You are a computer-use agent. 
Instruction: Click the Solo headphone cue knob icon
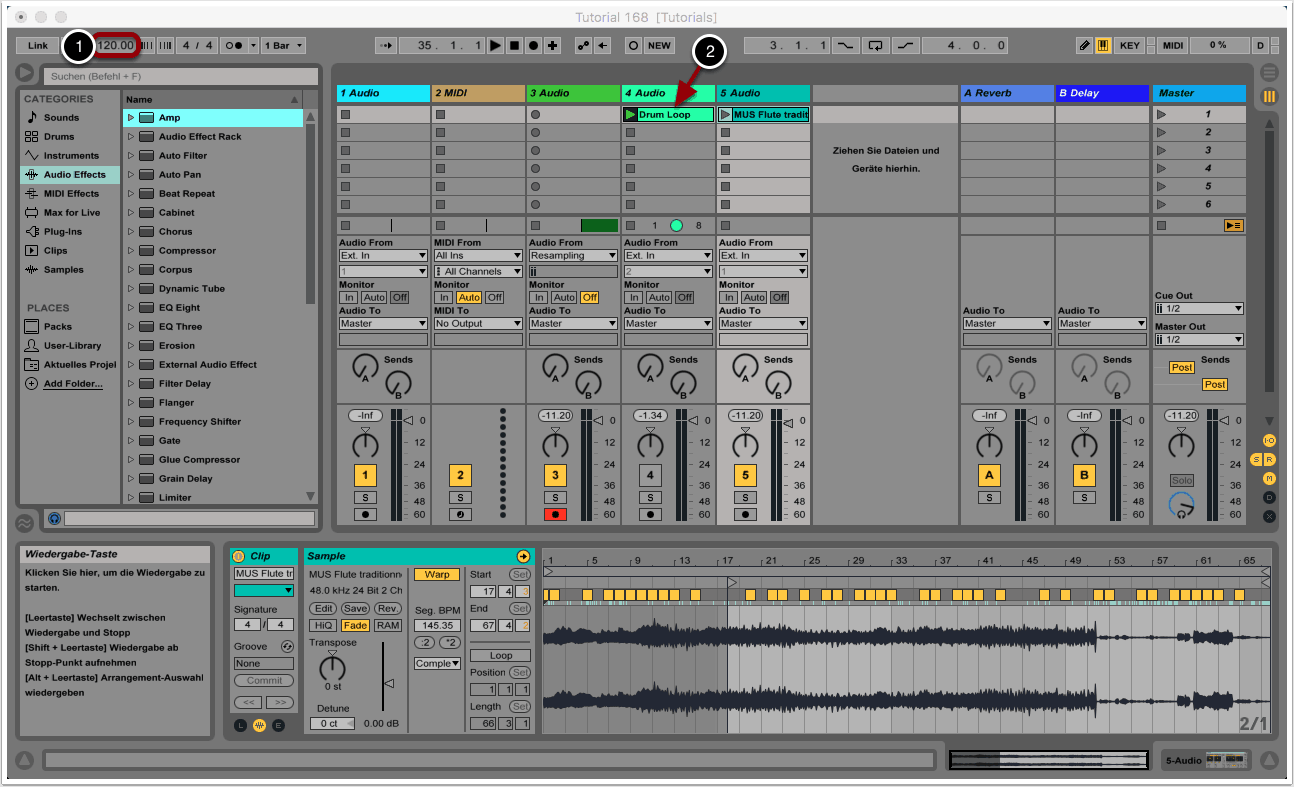[1181, 505]
